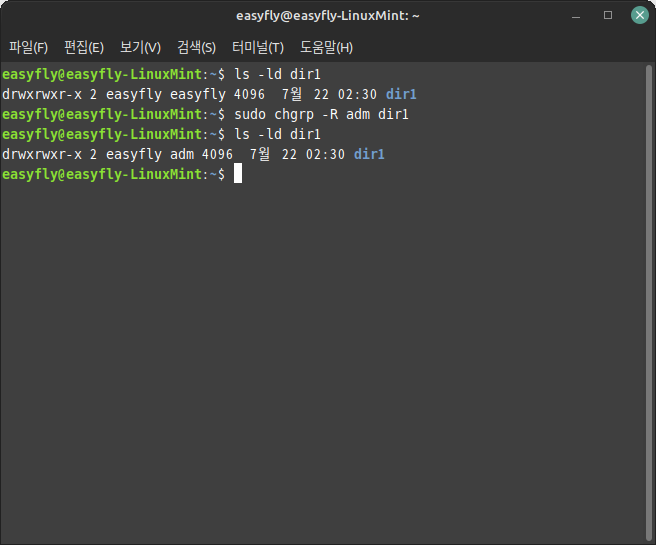Click blue dir1 in the easyfly easyfly line
Image resolution: width=656 pixels, height=545 pixels.
pos(401,95)
